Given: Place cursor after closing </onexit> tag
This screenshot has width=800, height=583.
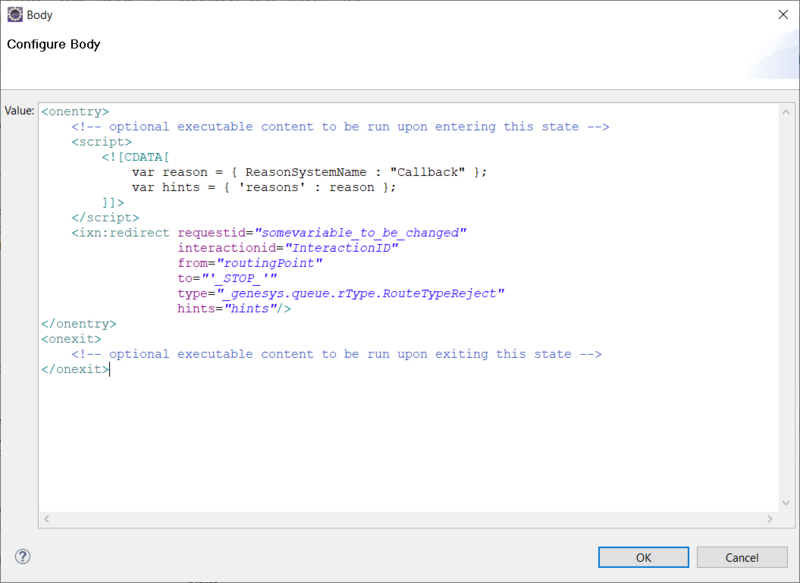Looking at the screenshot, I should coord(109,369).
